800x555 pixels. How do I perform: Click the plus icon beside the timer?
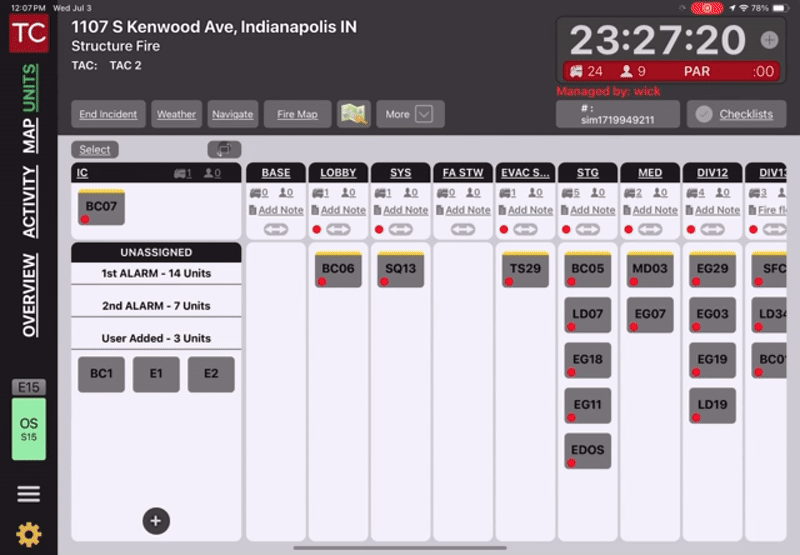(768, 40)
